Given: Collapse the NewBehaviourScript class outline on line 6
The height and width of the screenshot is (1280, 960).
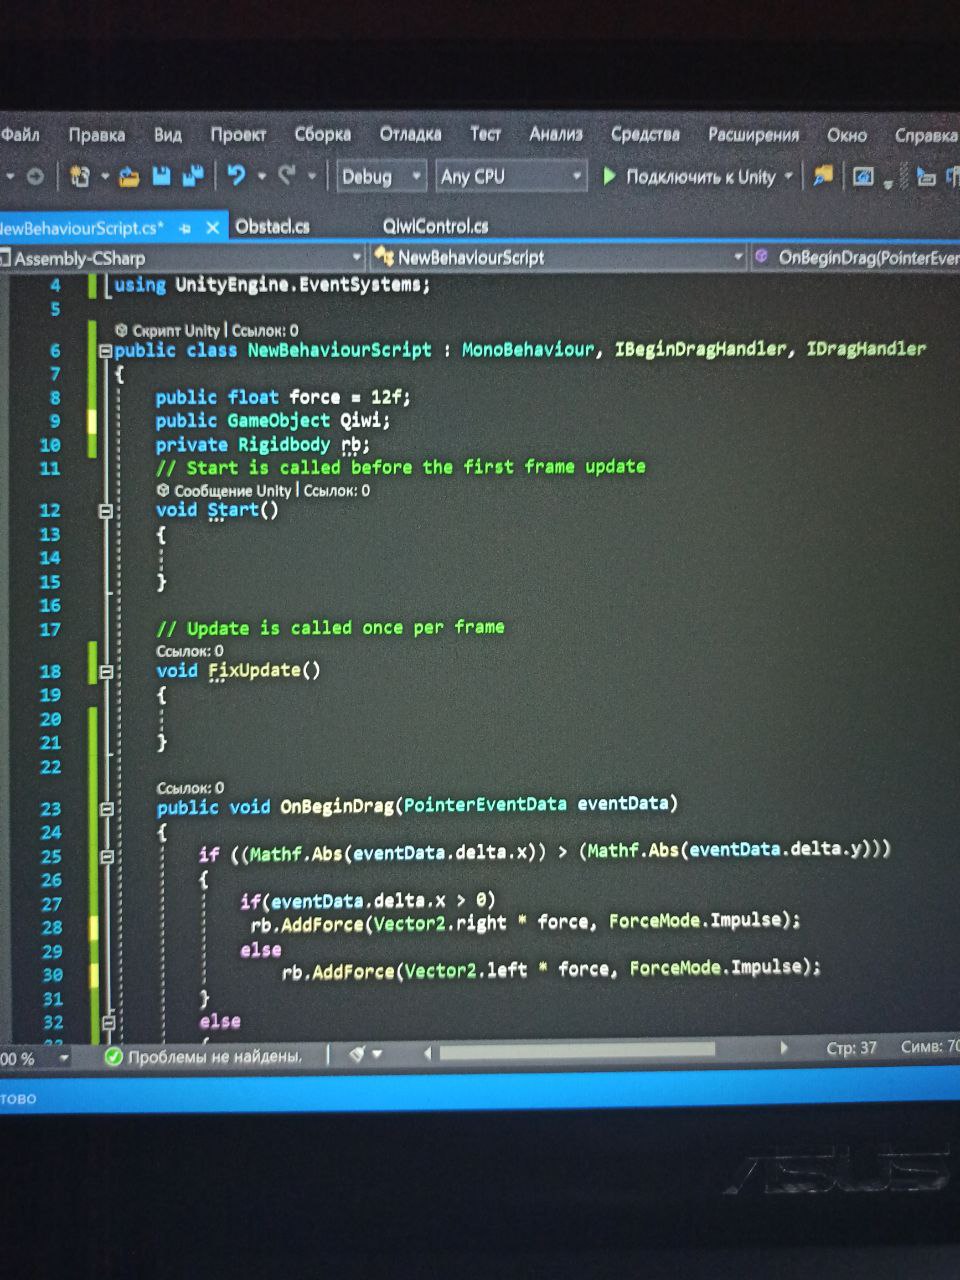Looking at the screenshot, I should pos(105,351).
